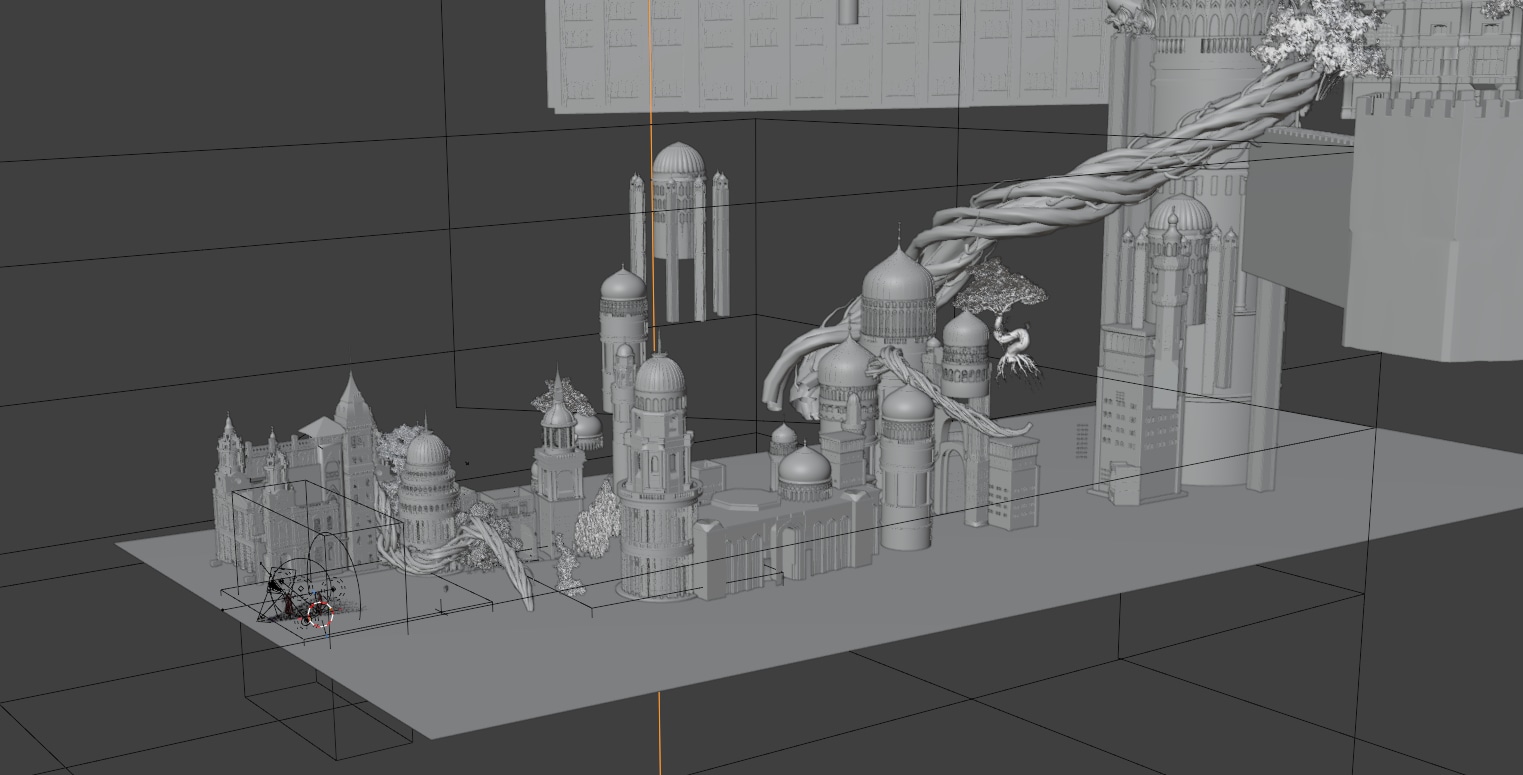Click the flat octagonal roof platform
The height and width of the screenshot is (775, 1523).
click(748, 499)
